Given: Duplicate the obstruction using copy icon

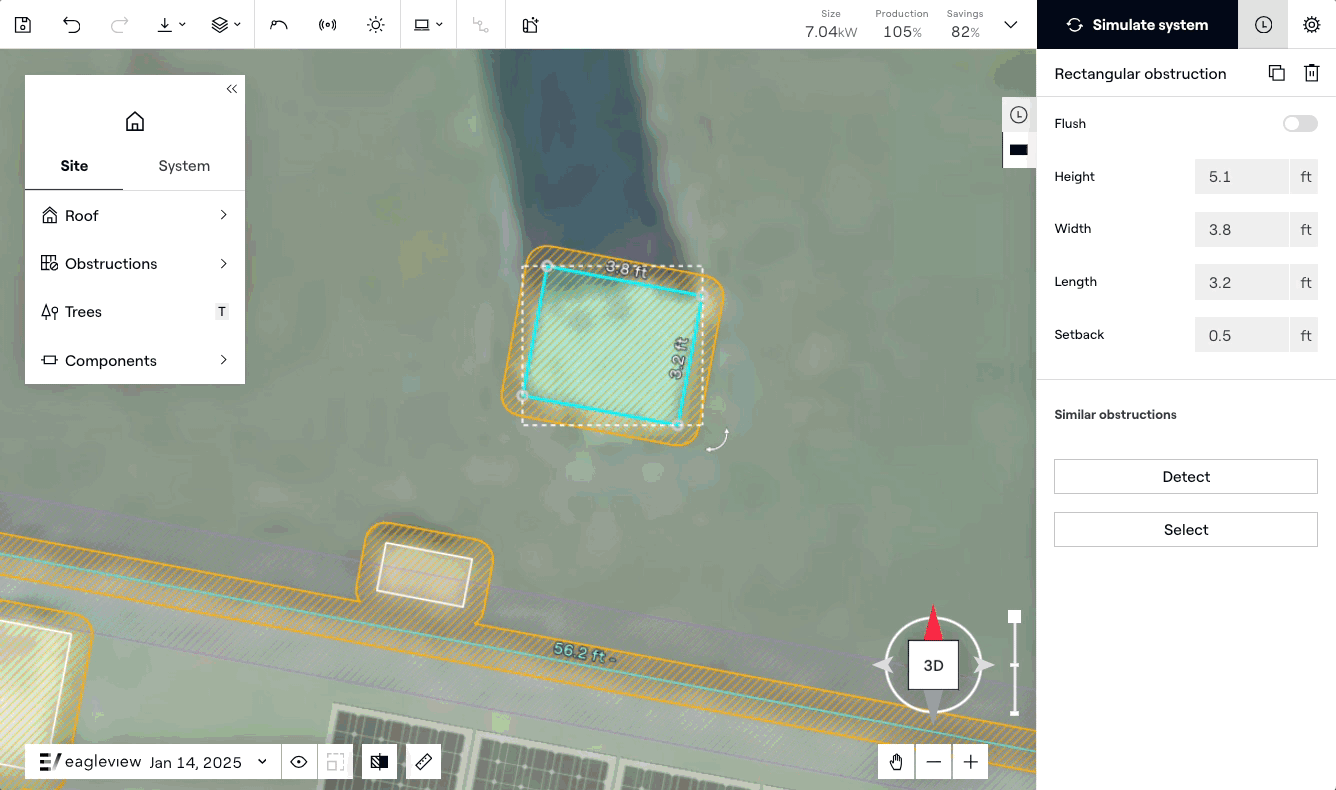Looking at the screenshot, I should (1276, 73).
